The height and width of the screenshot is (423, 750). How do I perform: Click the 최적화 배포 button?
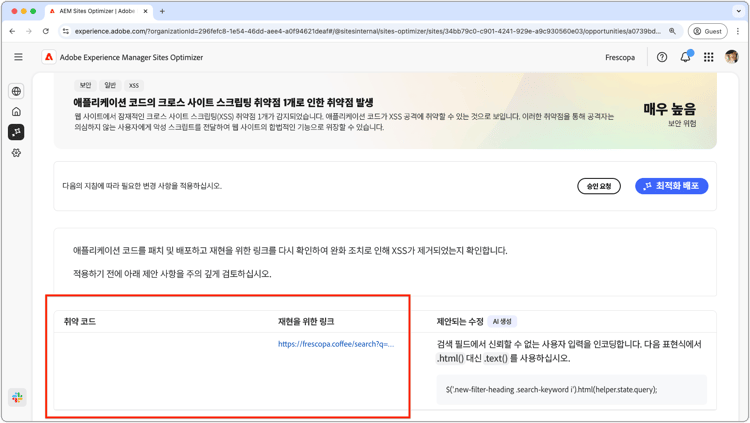(x=672, y=186)
